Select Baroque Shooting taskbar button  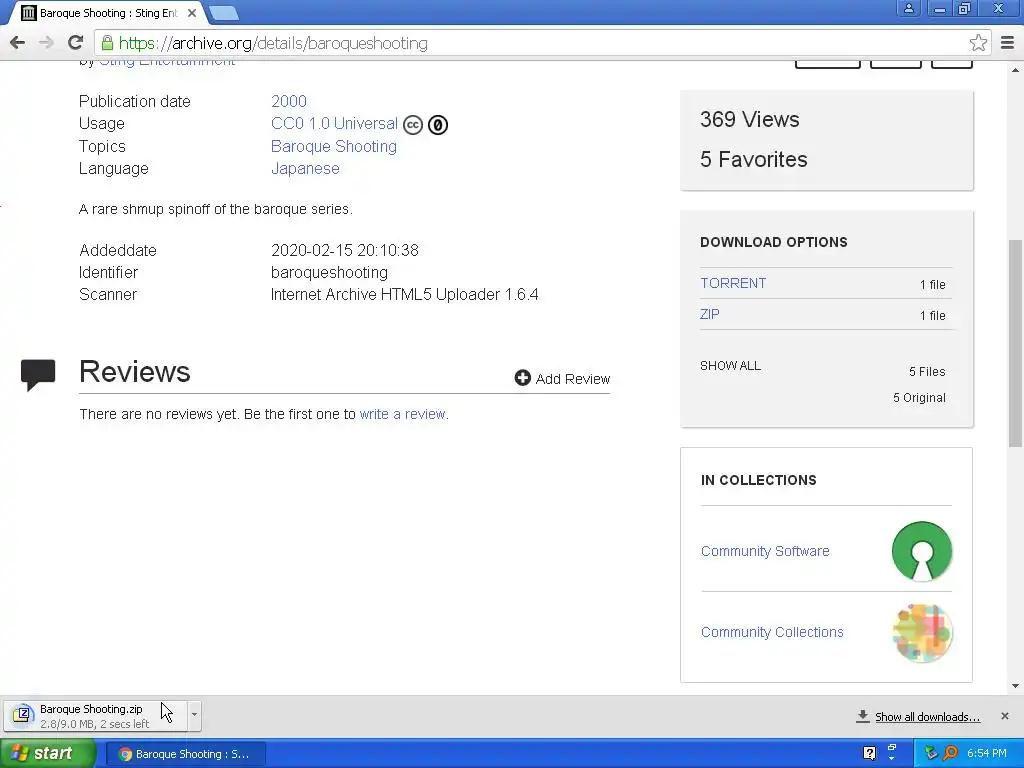185,754
